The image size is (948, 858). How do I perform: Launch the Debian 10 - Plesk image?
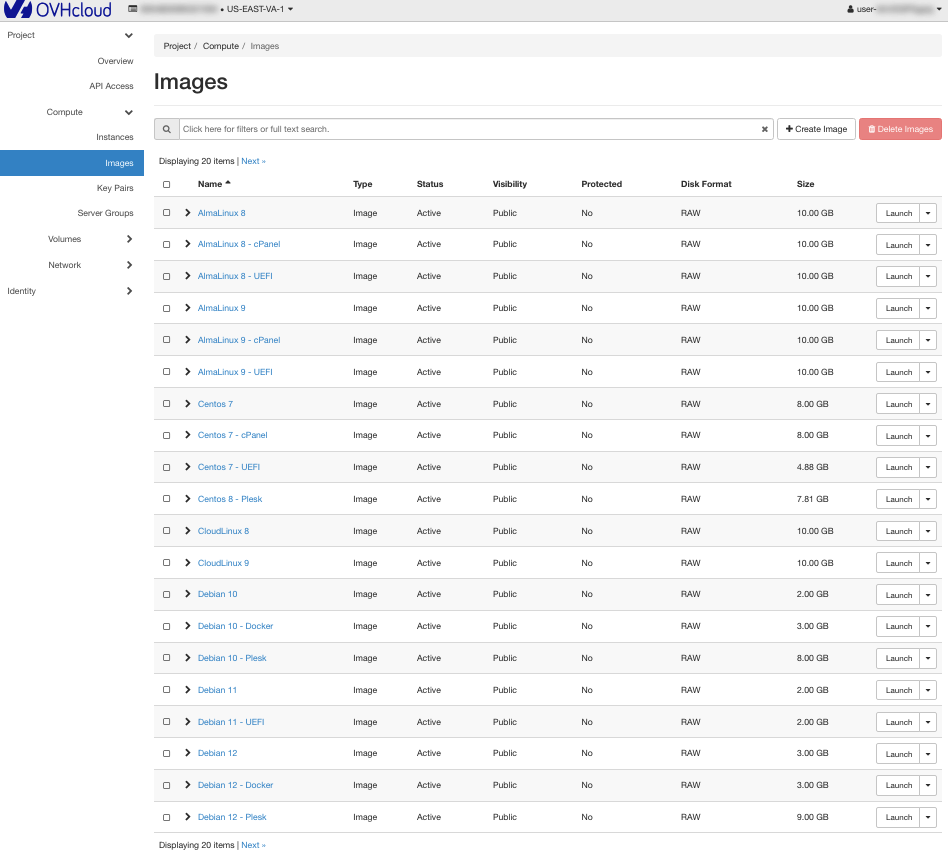898,658
